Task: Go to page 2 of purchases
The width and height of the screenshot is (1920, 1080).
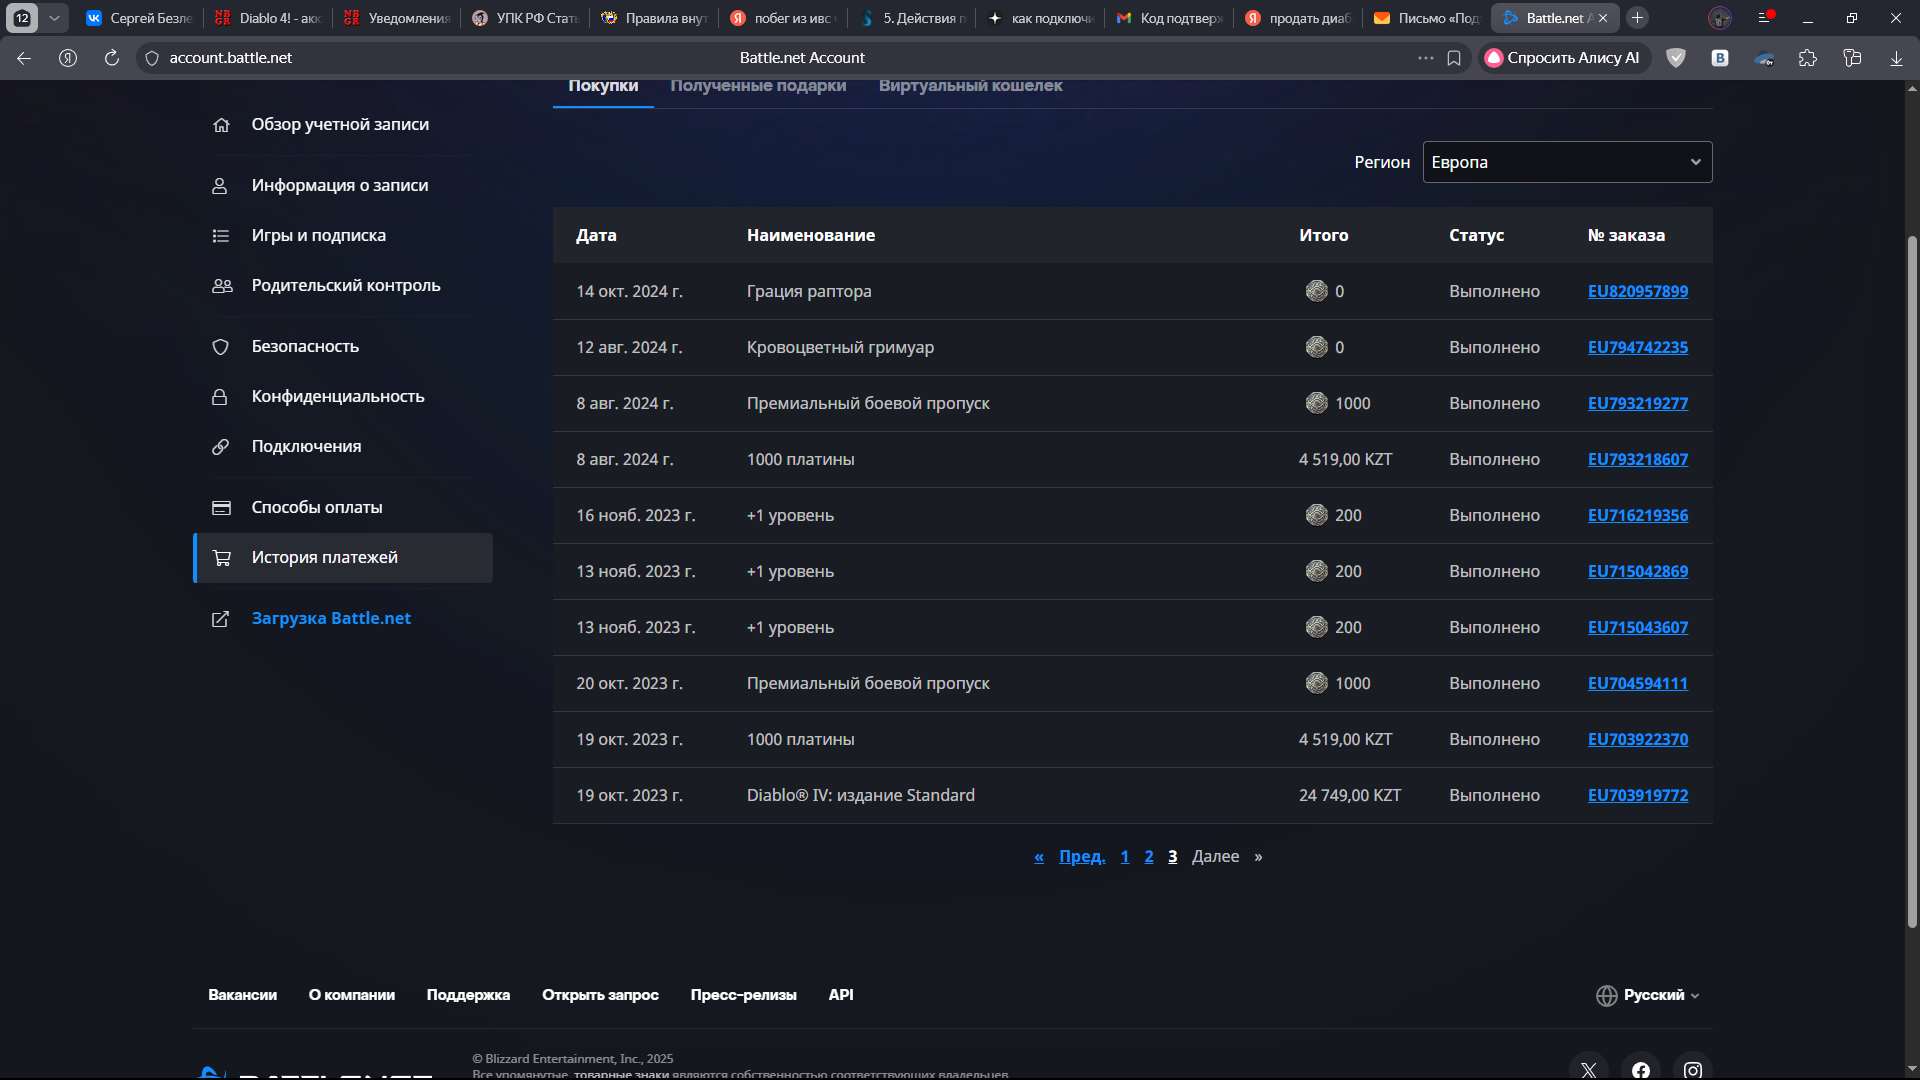Action: pos(1149,857)
